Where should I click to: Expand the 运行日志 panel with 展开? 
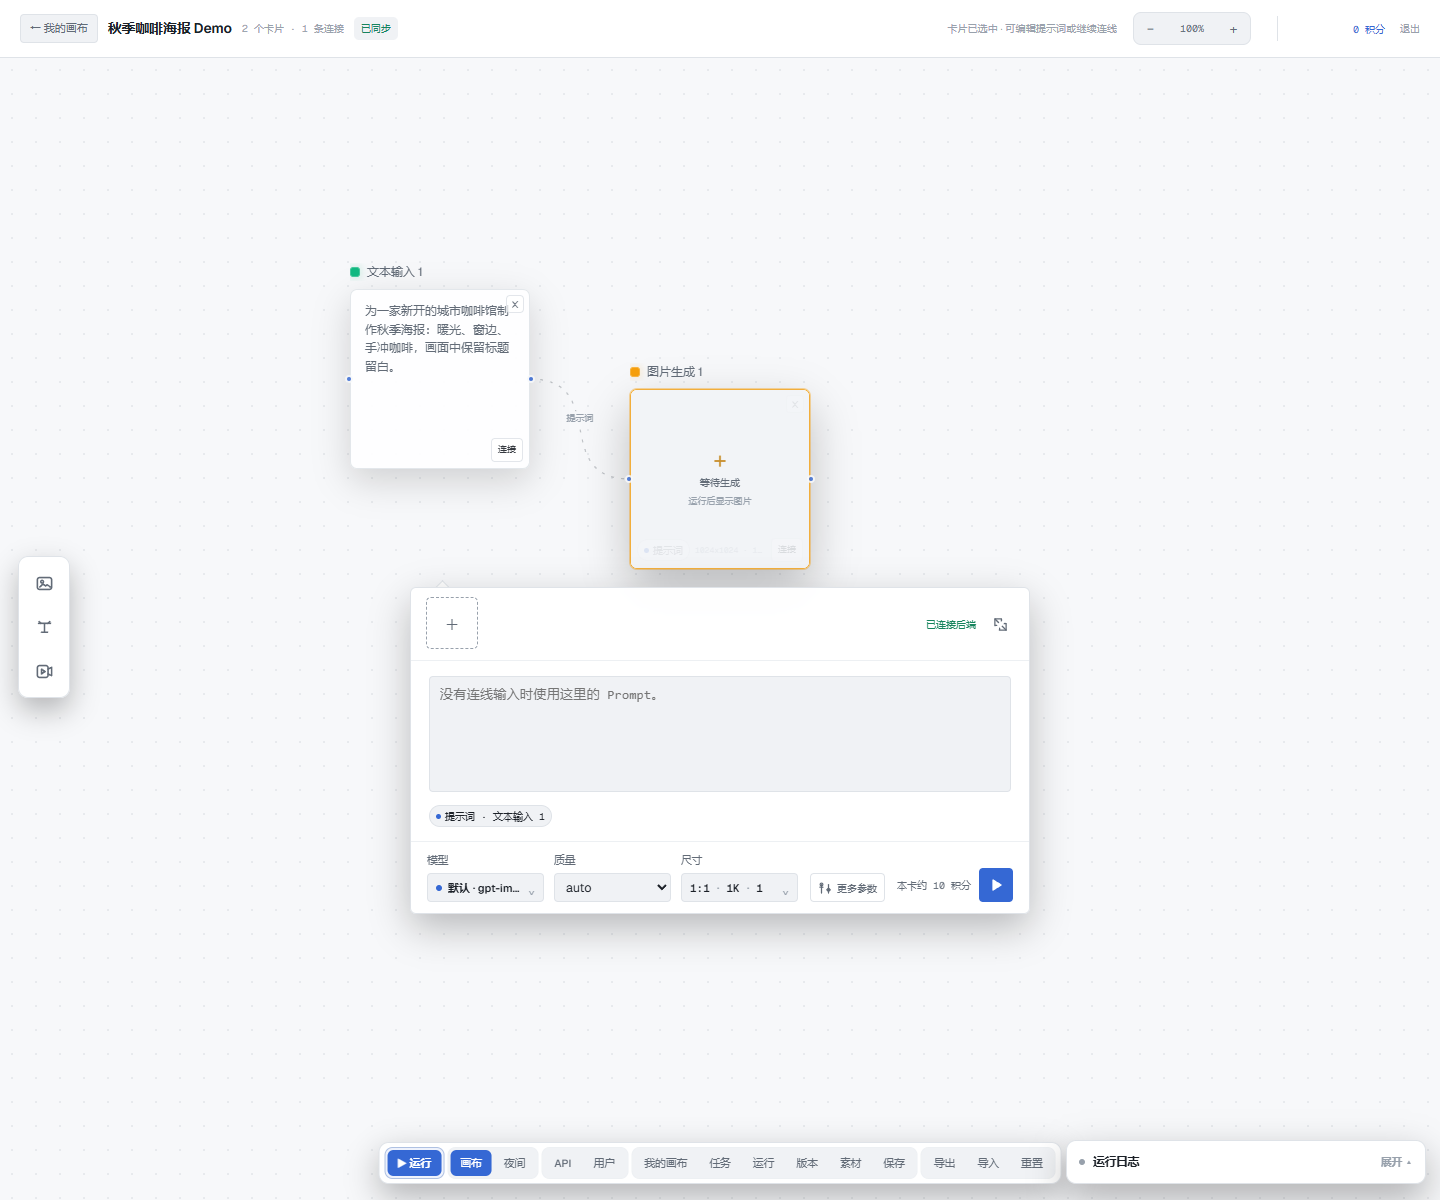coord(1396,1162)
